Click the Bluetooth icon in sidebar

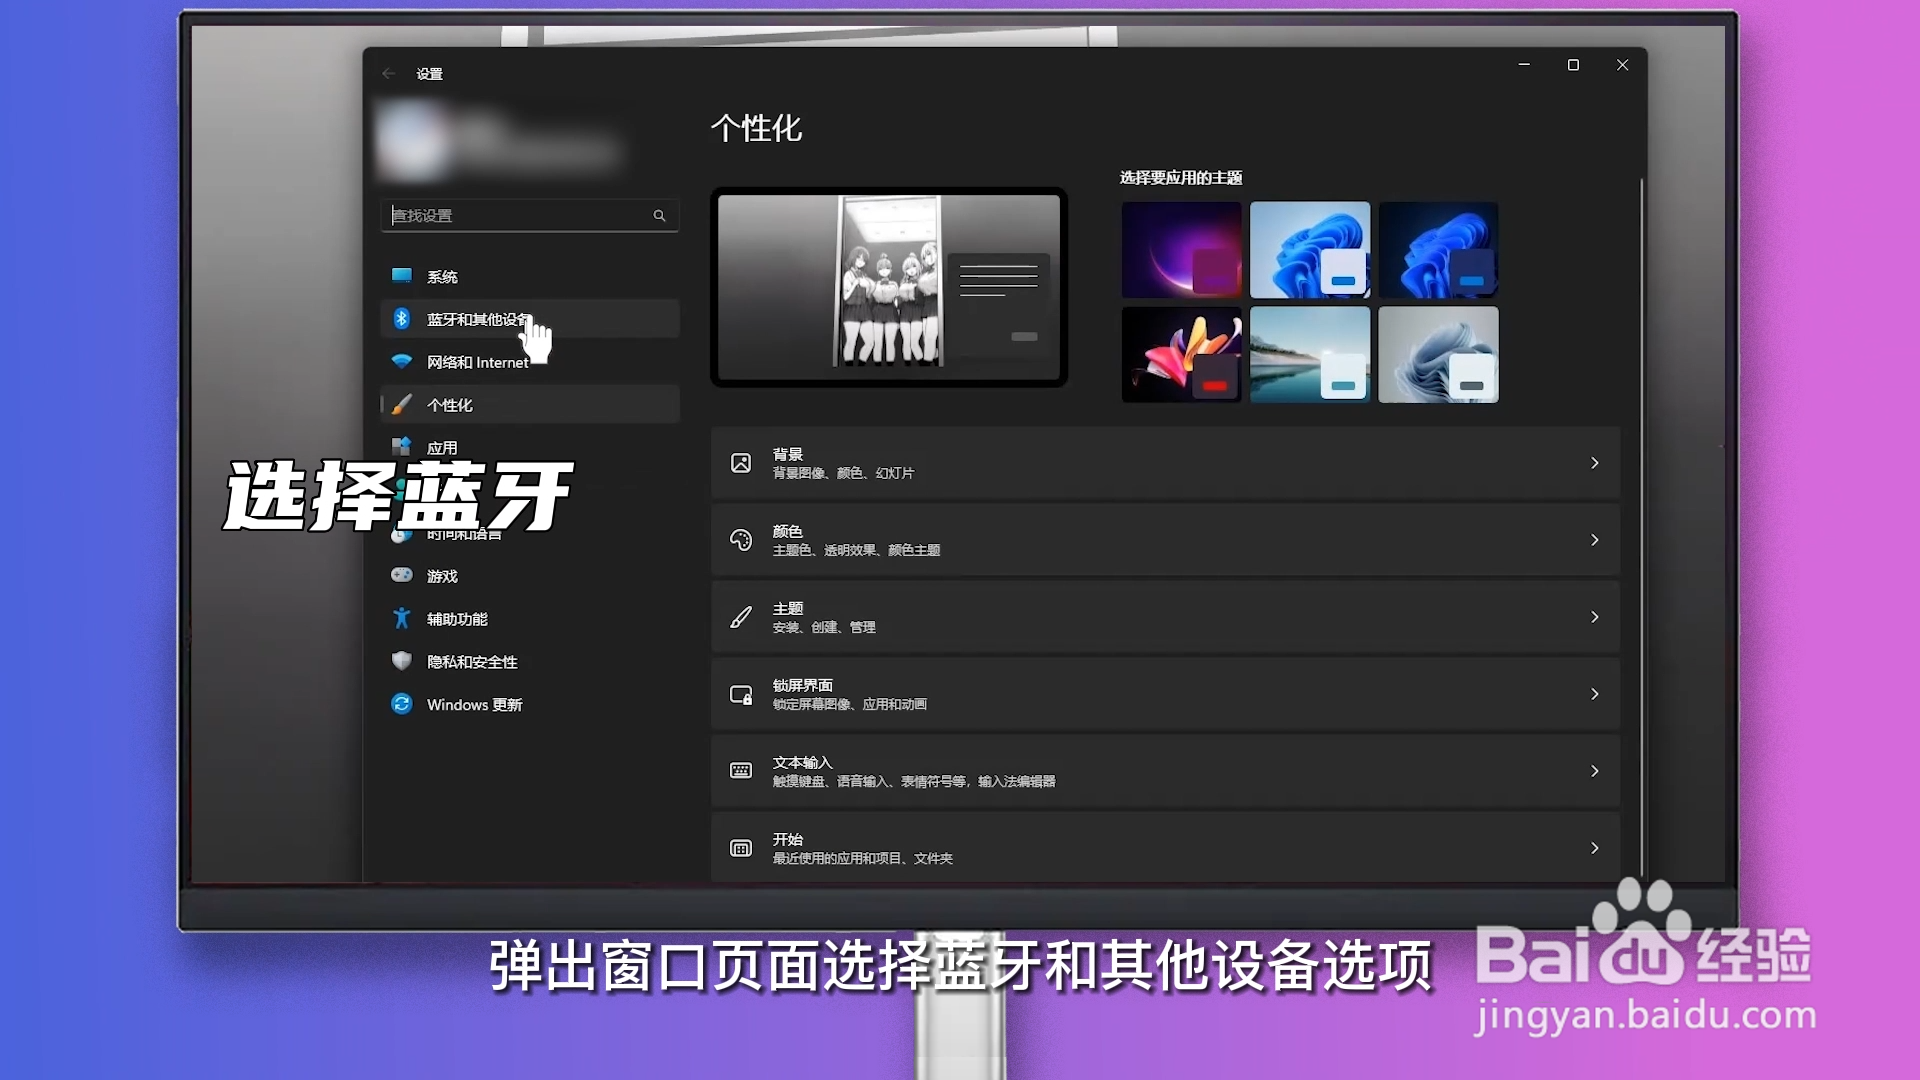tap(402, 318)
